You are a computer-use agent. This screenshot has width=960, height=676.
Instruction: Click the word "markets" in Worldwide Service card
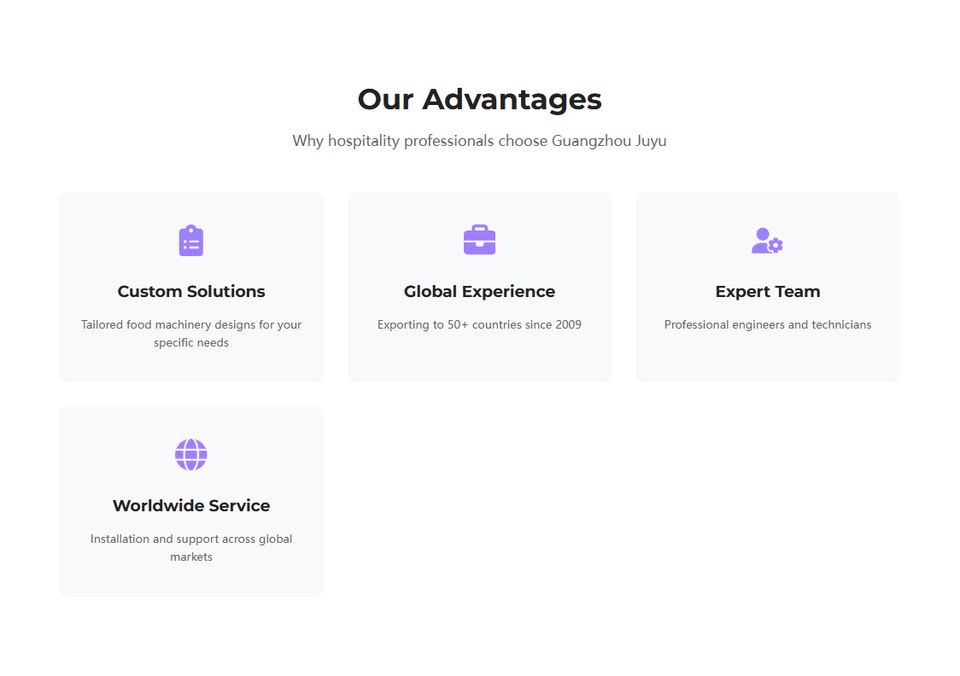pyautogui.click(x=191, y=557)
